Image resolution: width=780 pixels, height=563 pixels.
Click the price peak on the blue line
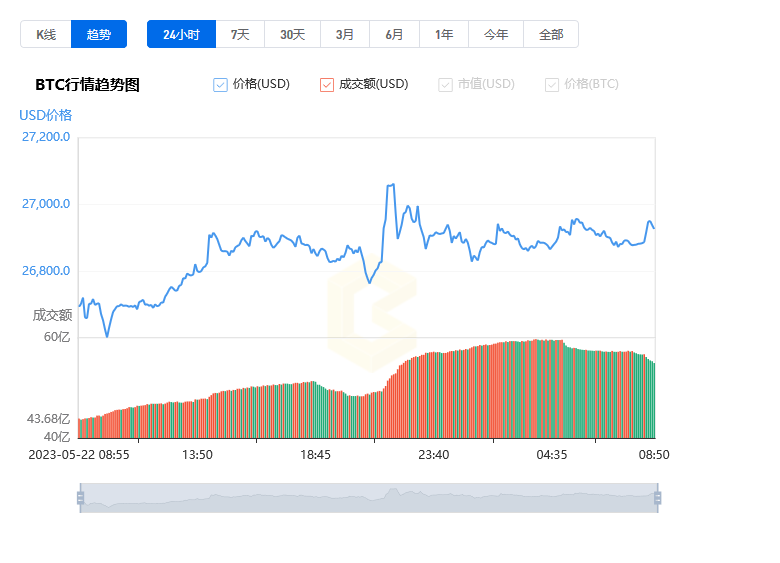click(x=390, y=185)
